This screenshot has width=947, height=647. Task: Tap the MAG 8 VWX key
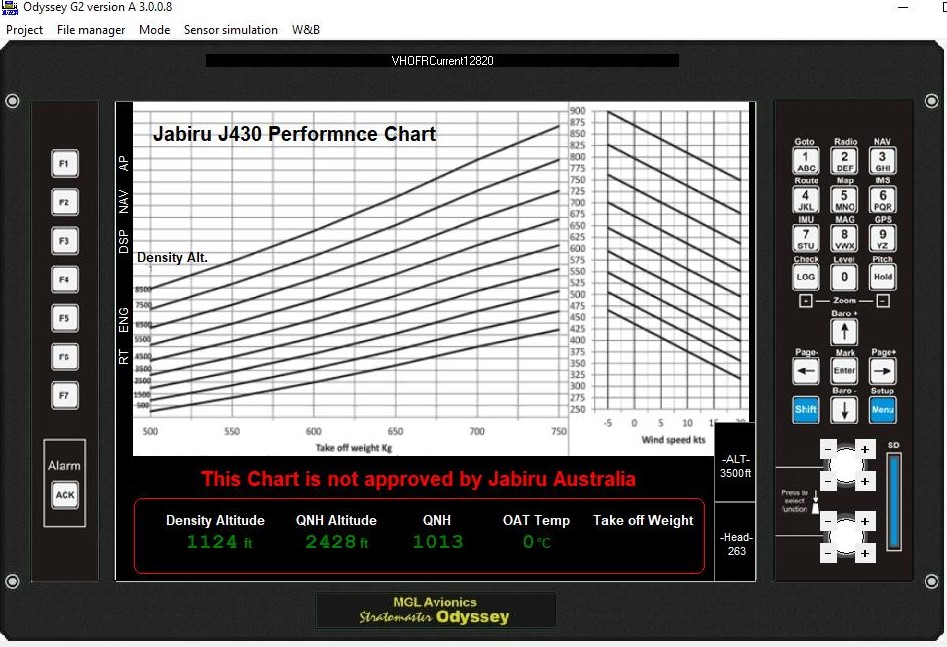tap(844, 238)
